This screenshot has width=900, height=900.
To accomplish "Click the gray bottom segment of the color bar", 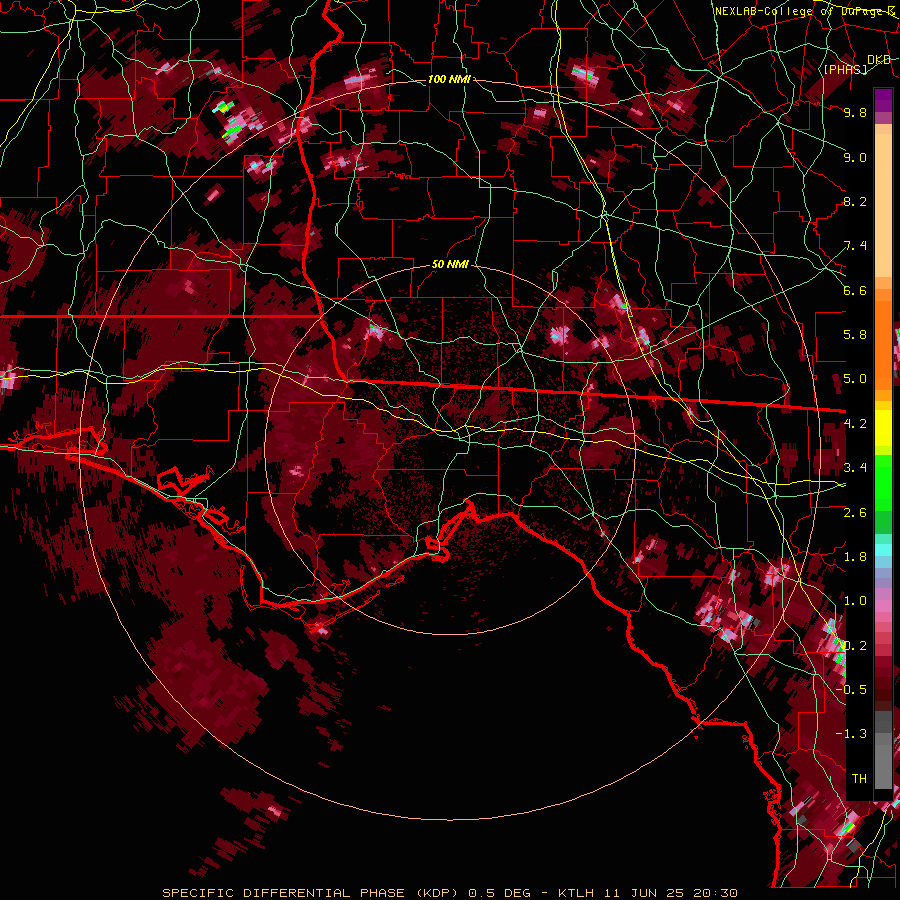I will click(x=883, y=761).
